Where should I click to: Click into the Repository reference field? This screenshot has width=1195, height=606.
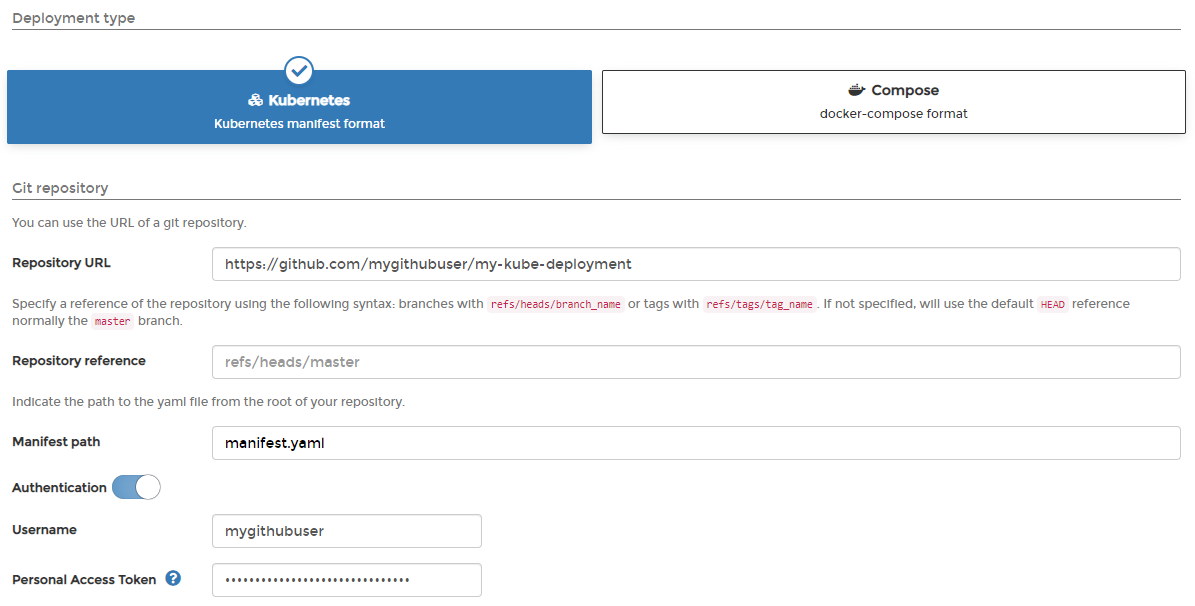[x=696, y=362]
